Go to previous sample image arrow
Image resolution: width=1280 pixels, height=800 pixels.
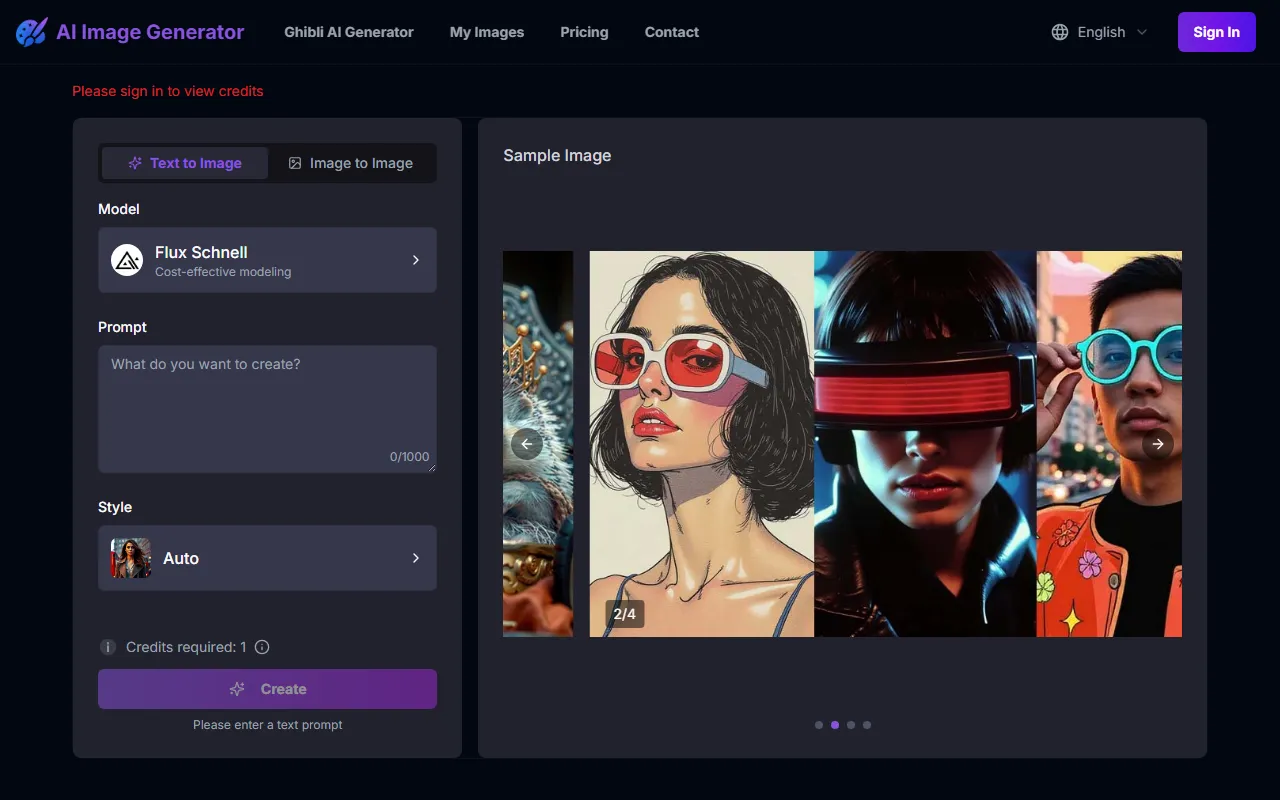click(x=527, y=444)
